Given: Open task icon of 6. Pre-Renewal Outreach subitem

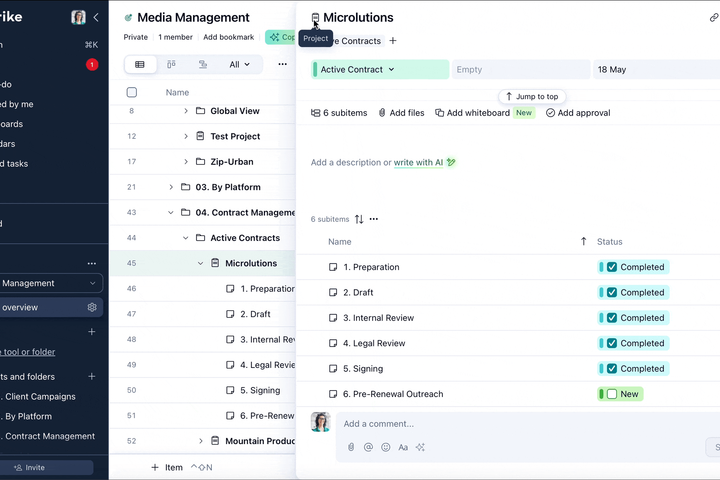Looking at the screenshot, I should (333, 394).
